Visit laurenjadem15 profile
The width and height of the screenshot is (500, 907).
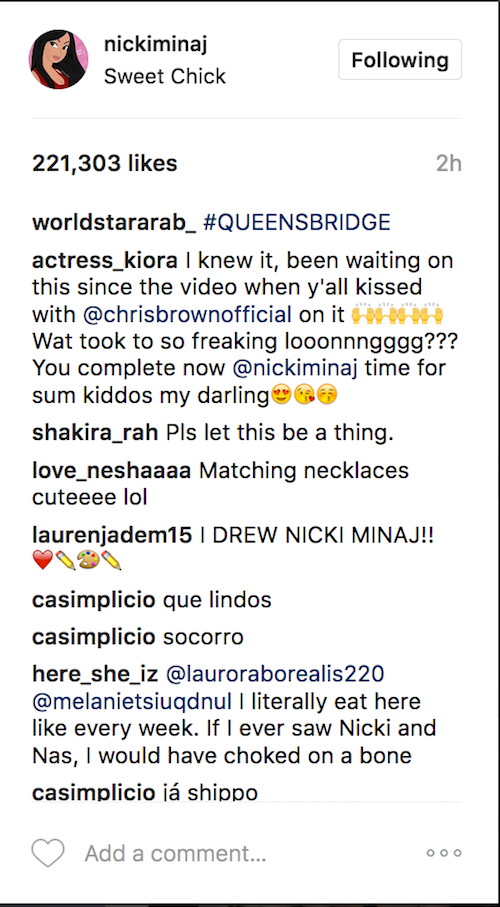pyautogui.click(x=112, y=535)
